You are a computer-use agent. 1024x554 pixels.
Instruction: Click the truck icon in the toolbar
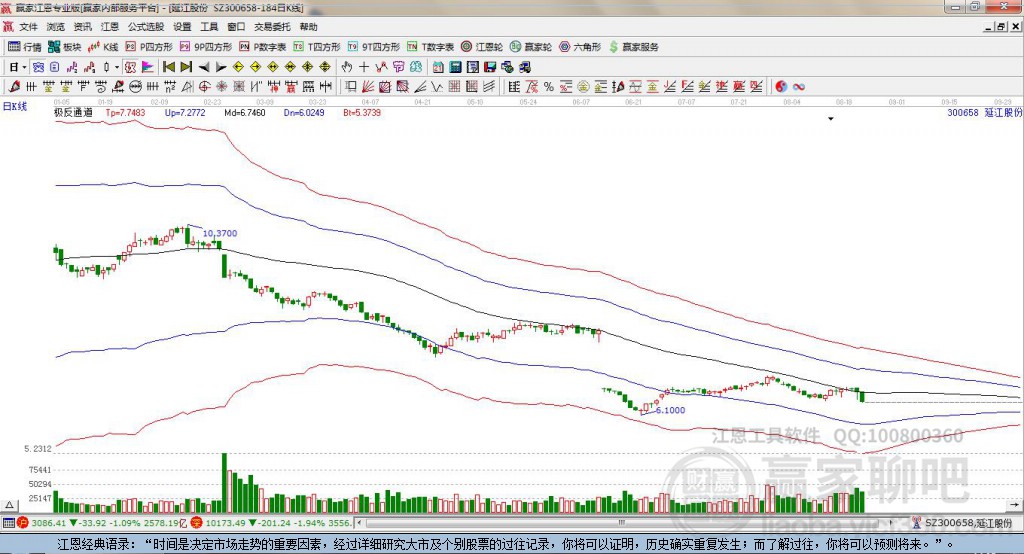524,67
